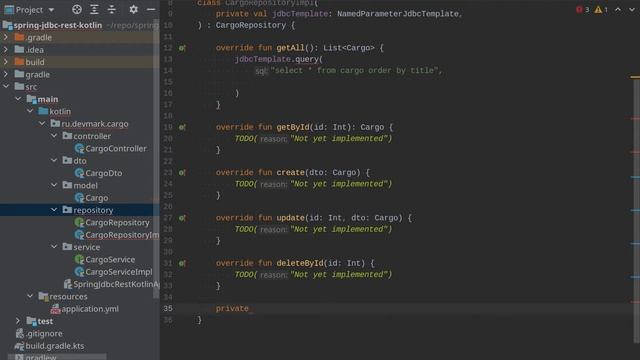
Task: Expand the build folder
Action: point(6,62)
